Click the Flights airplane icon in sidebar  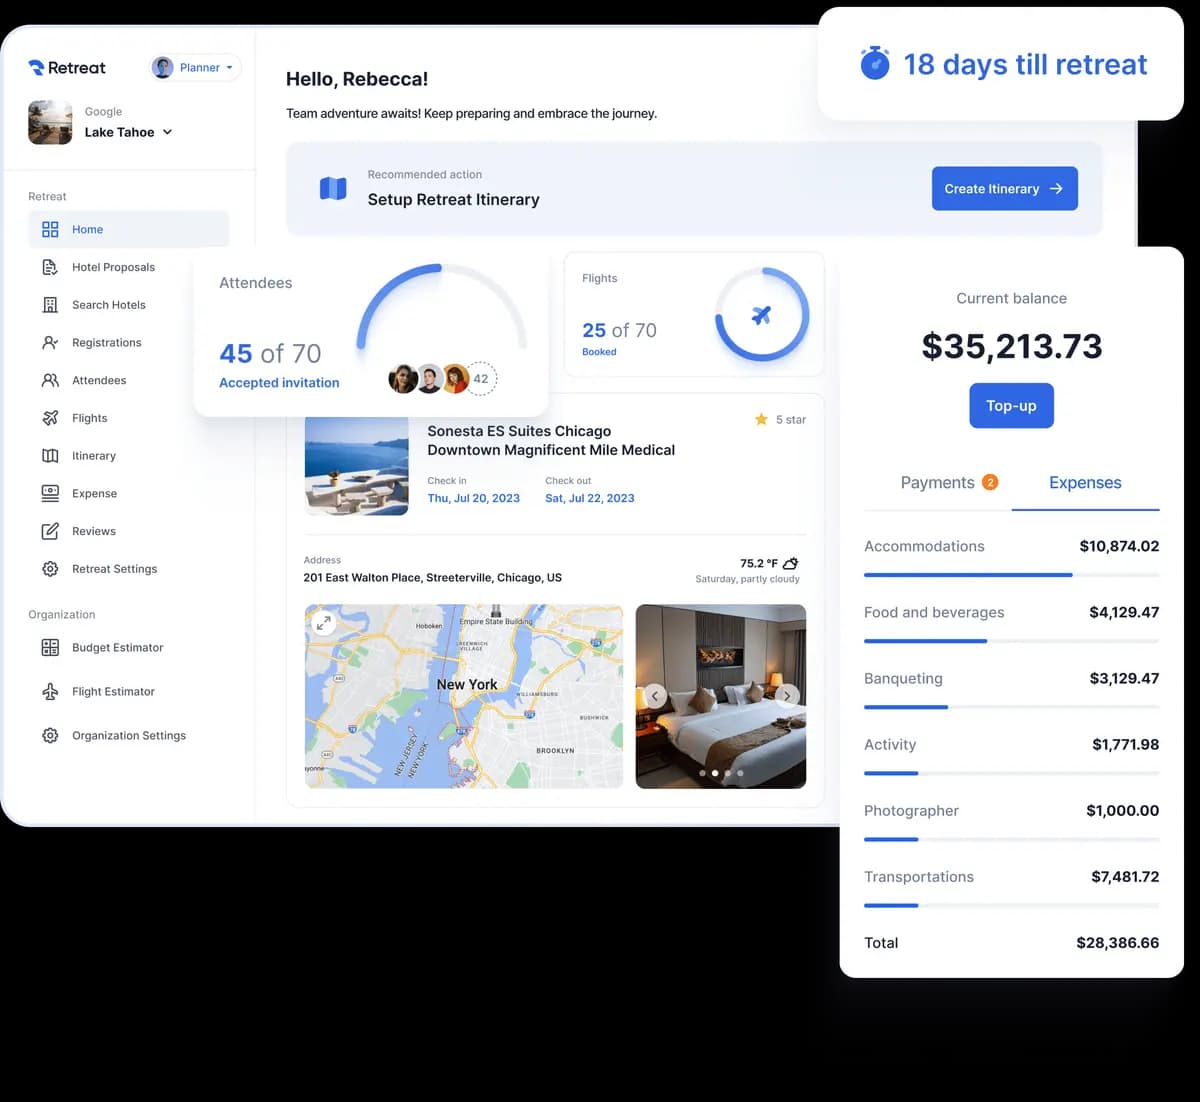(x=50, y=418)
